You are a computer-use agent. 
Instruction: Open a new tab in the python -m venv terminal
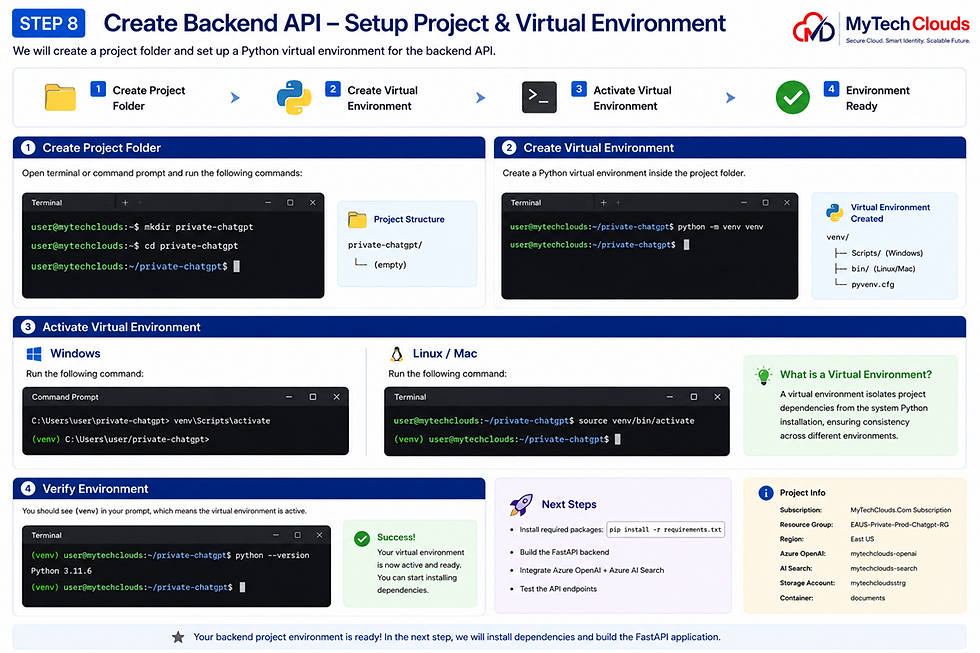coord(603,202)
